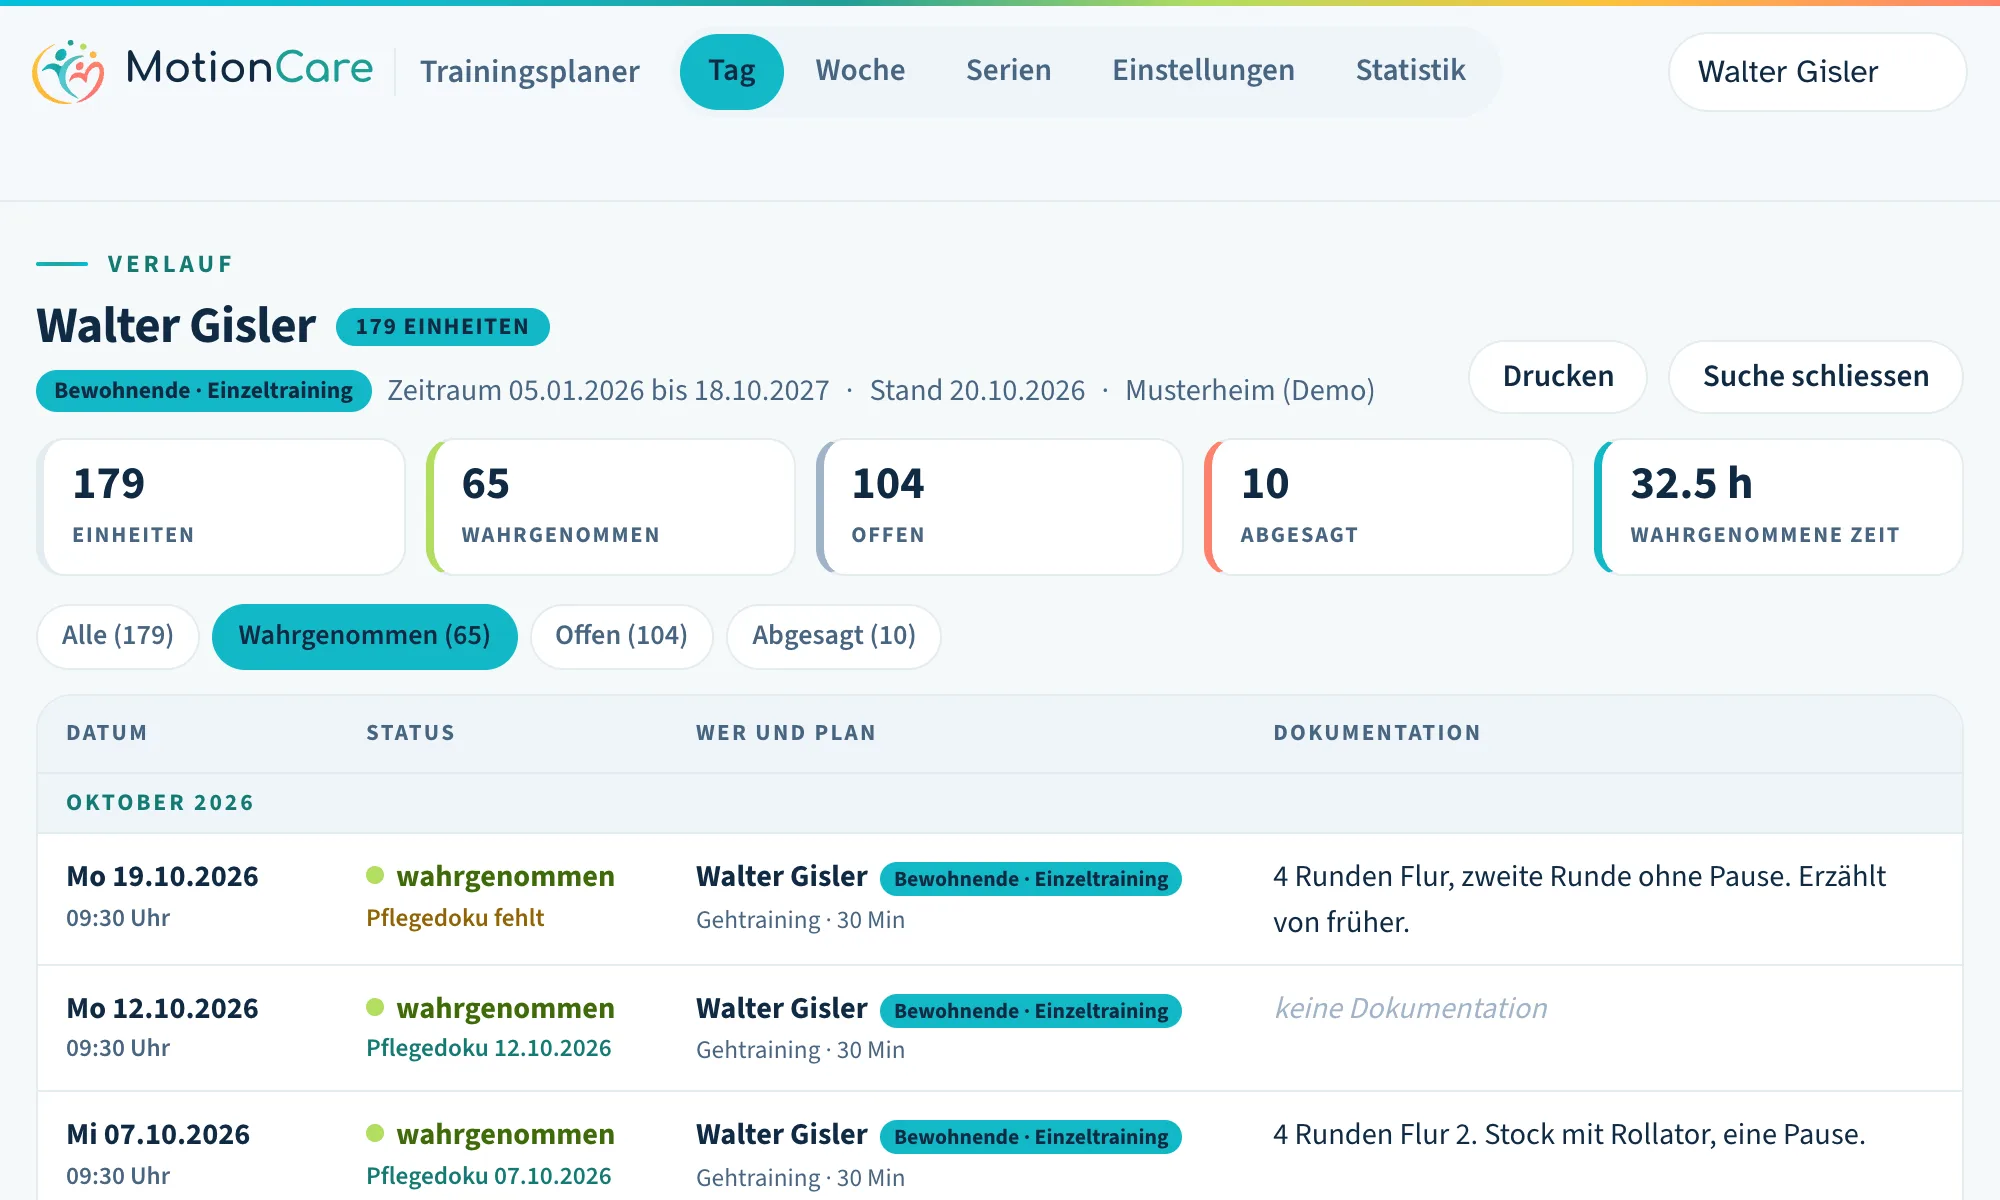The width and height of the screenshot is (2000, 1200).
Task: Click date 'Mo 12.10.2026'
Action: (x=162, y=1009)
